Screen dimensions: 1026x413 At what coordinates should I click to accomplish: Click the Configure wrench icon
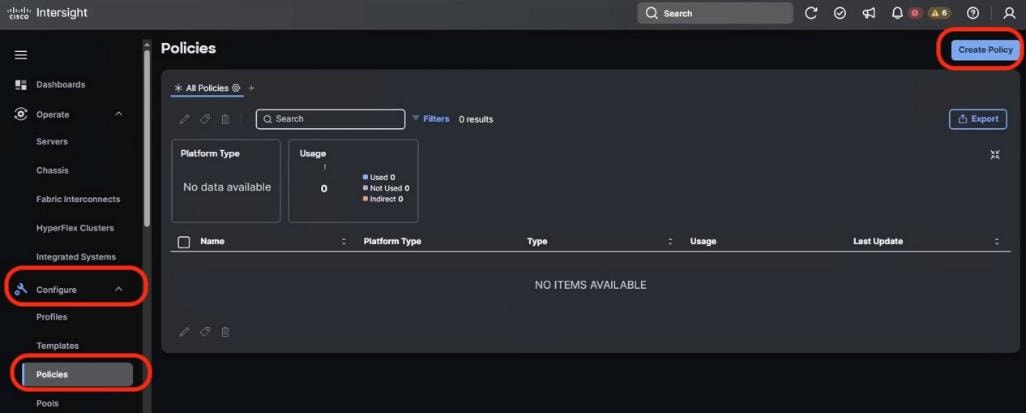(x=21, y=289)
